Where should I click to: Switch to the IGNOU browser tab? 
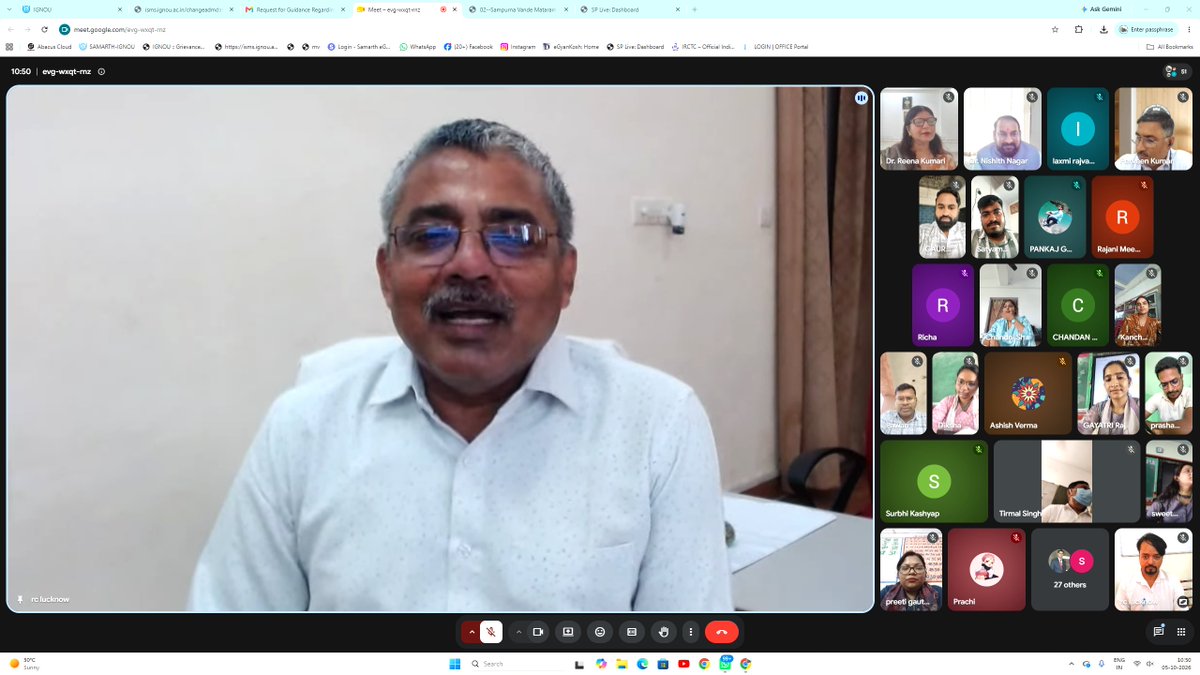(x=70, y=9)
